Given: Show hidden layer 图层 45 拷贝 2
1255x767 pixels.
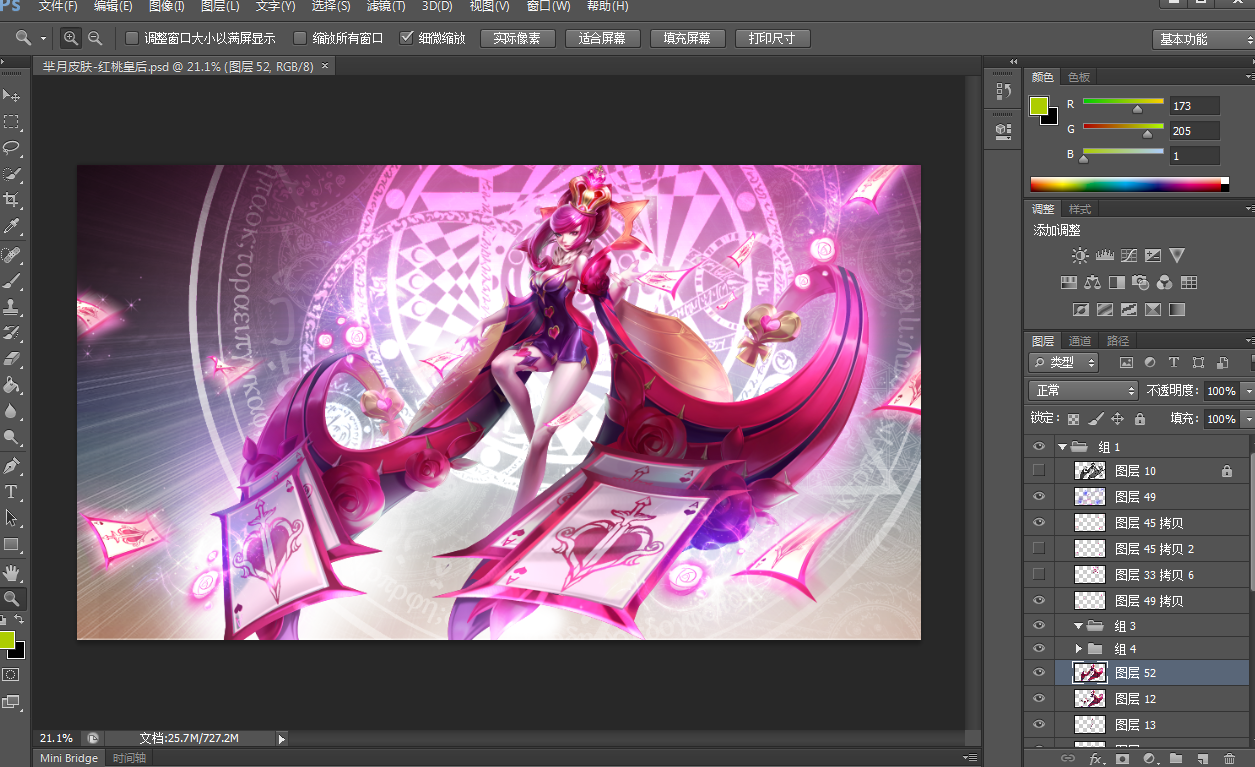Looking at the screenshot, I should pos(1039,548).
